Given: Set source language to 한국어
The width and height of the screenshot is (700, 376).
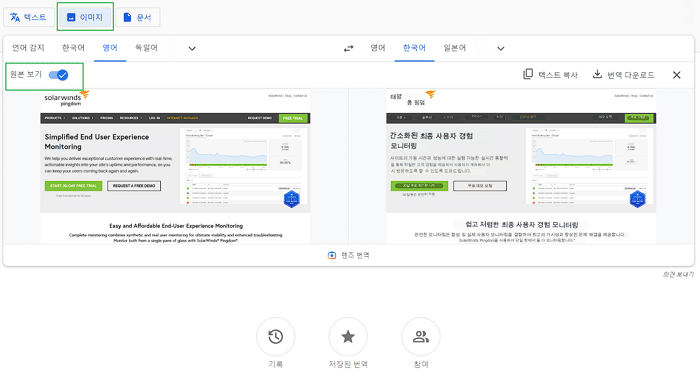Looking at the screenshot, I should coord(73,48).
